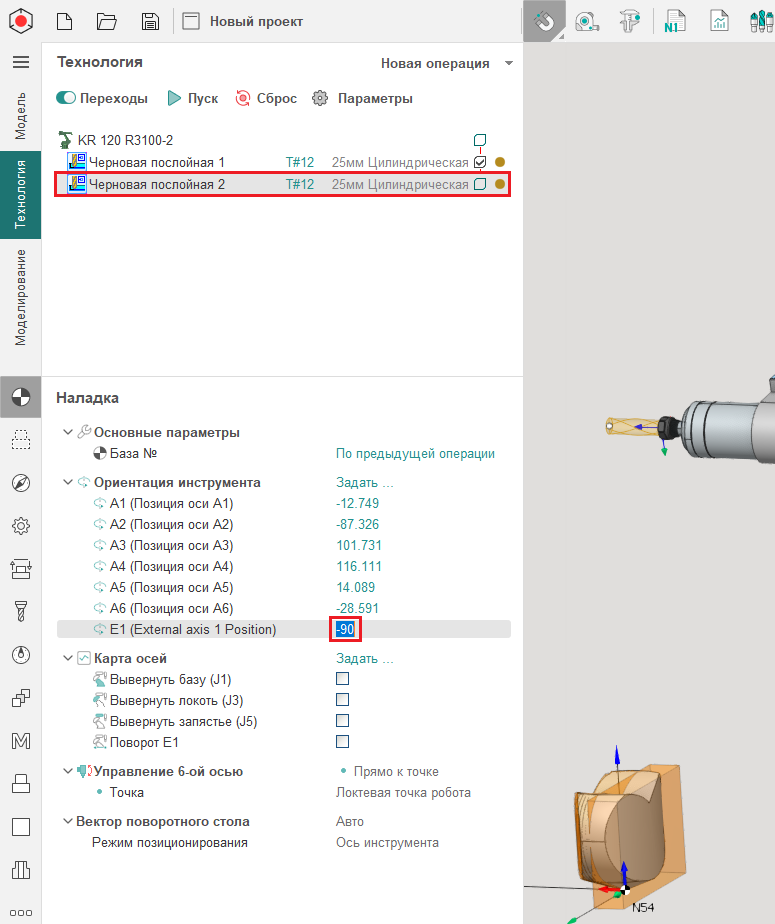Click the new project file icon
The image size is (775, 924).
[64, 21]
